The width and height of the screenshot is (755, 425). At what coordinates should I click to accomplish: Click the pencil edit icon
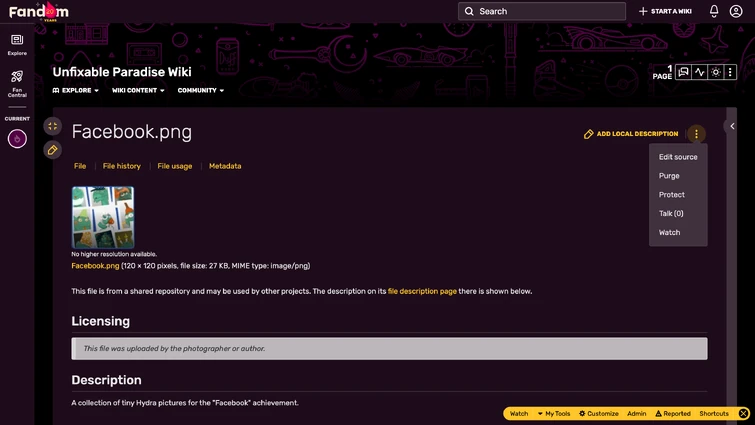pos(52,149)
